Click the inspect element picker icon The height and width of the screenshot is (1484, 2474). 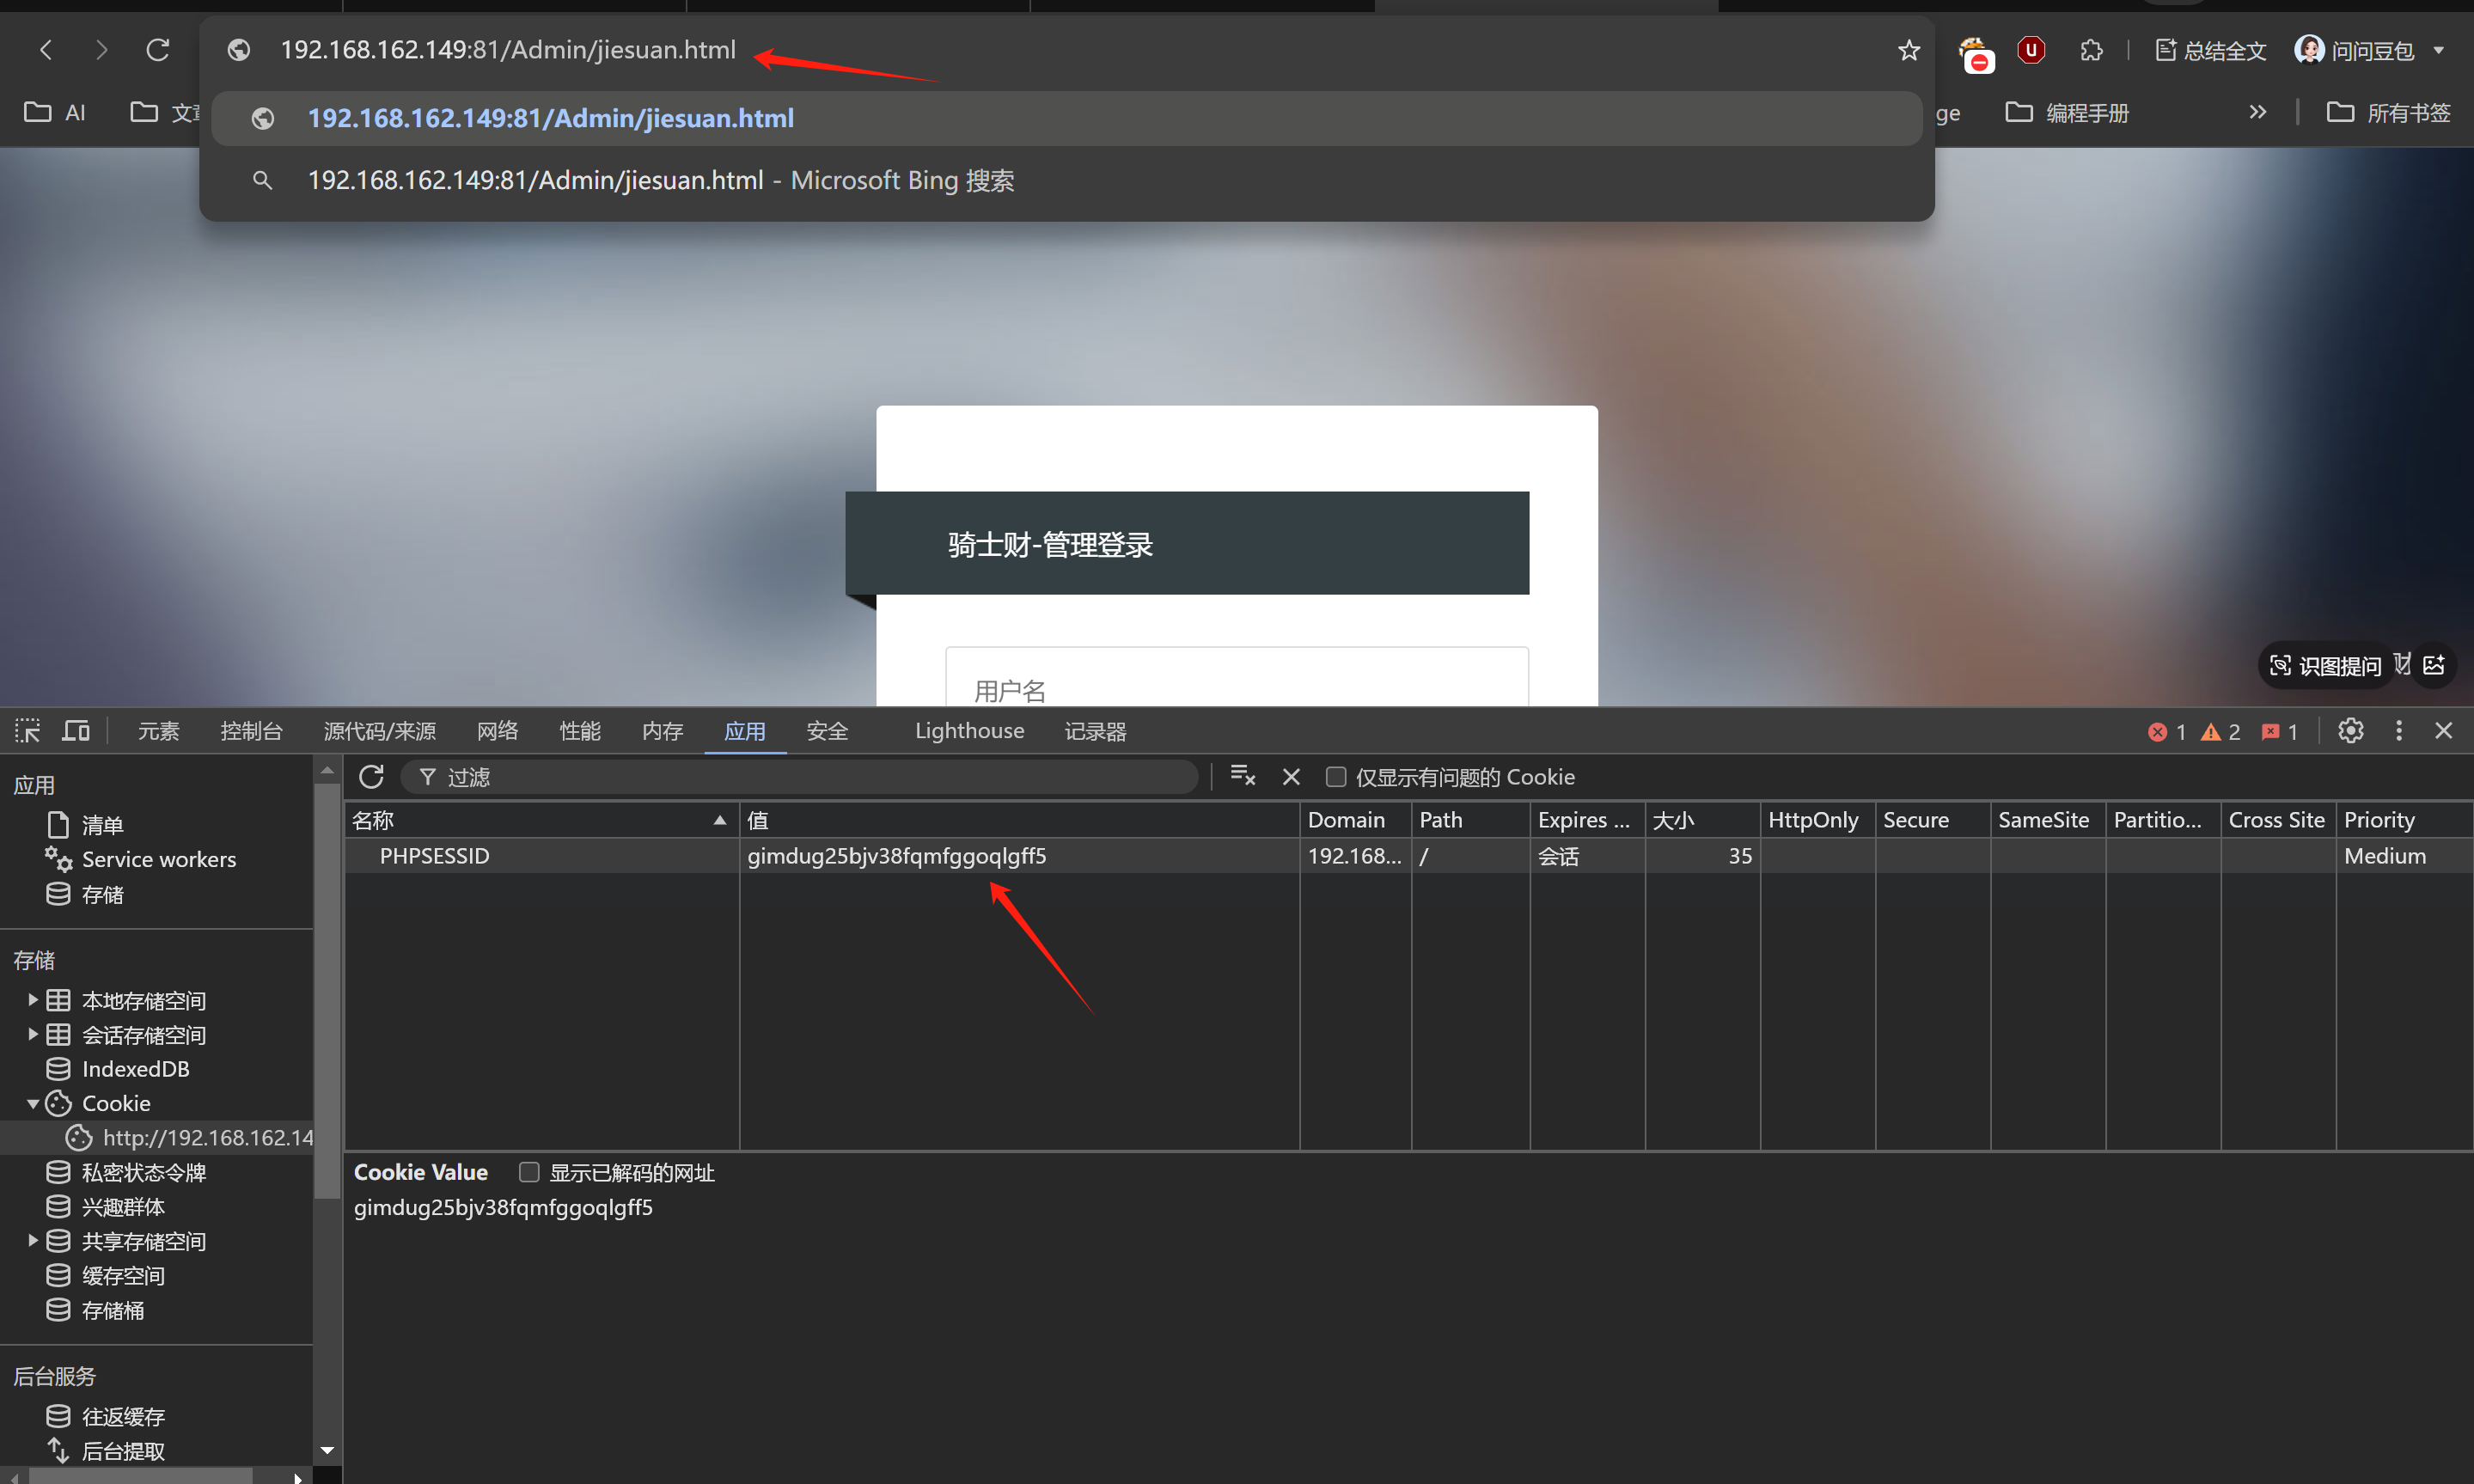(28, 731)
